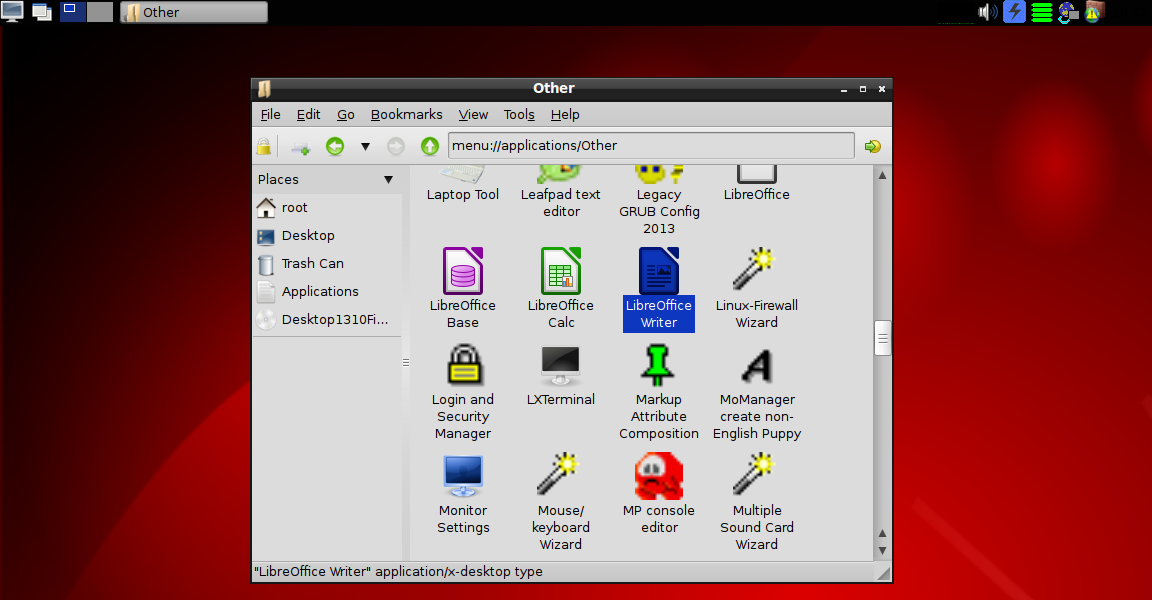This screenshot has width=1152, height=600.
Task: Go up to parent folder
Action: 430,146
